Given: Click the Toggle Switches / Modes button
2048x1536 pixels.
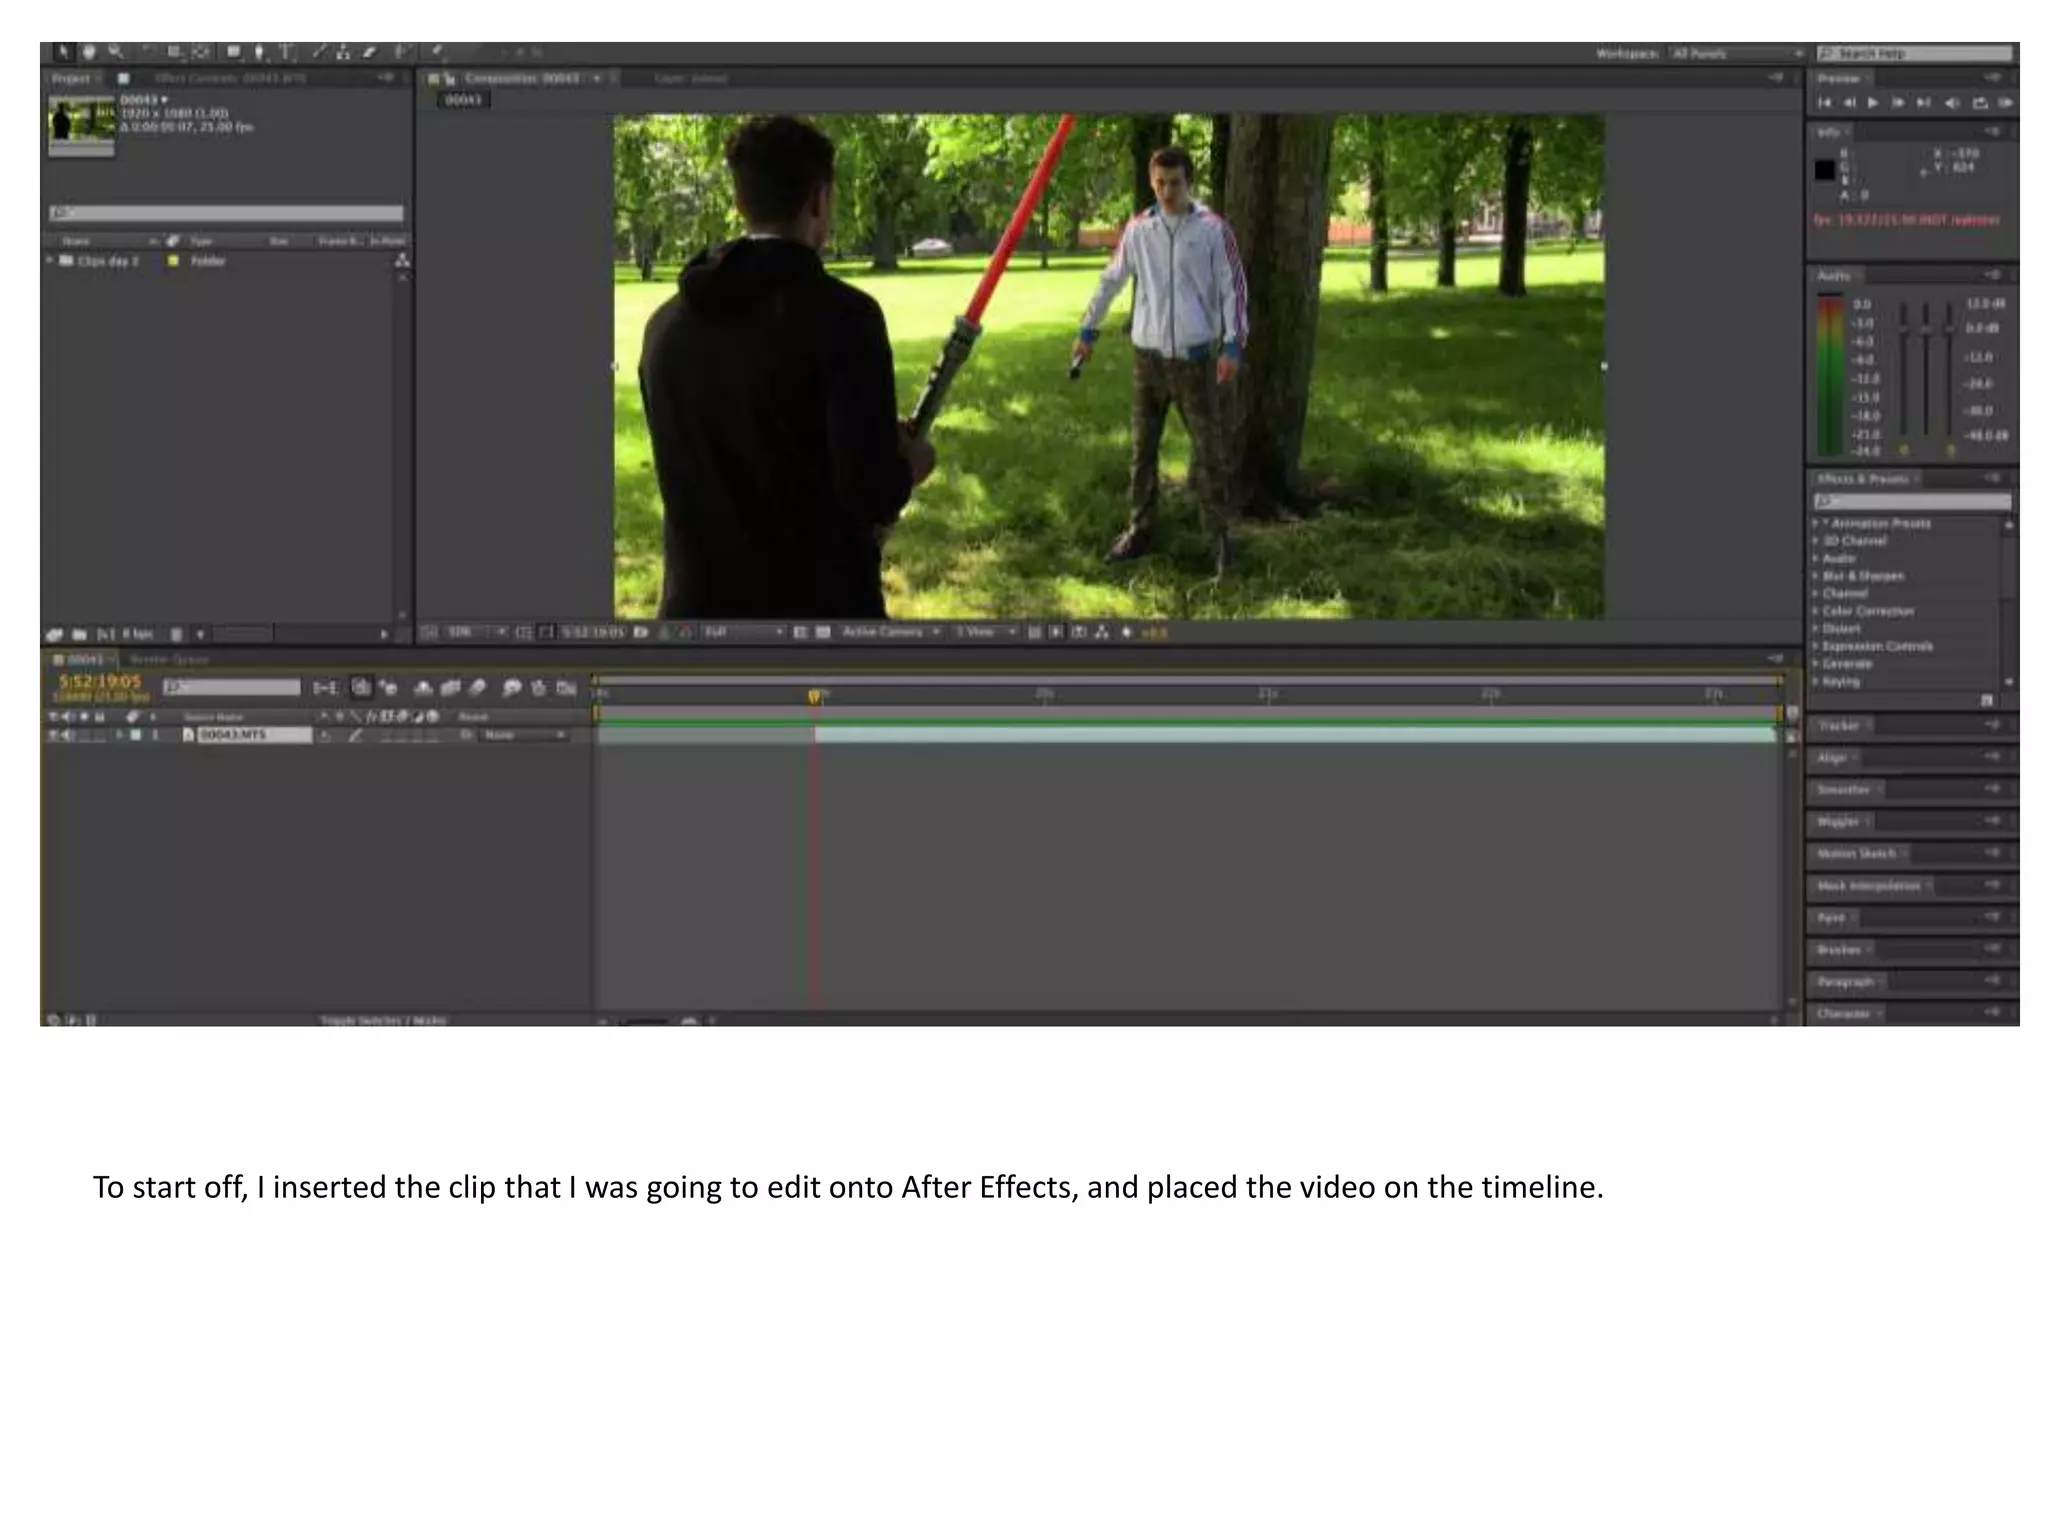Looking at the screenshot, I should pos(383,1020).
